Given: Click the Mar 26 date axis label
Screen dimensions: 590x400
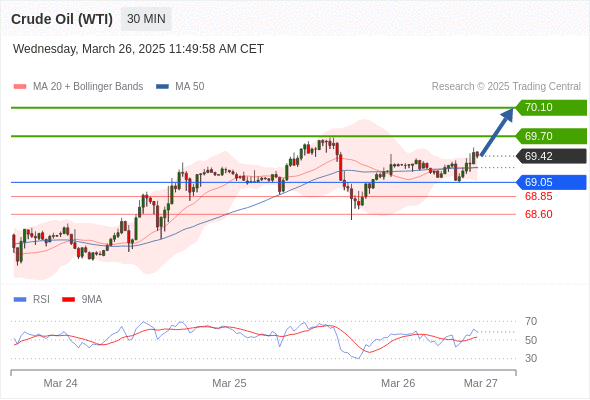Looking at the screenshot, I should (398, 383).
